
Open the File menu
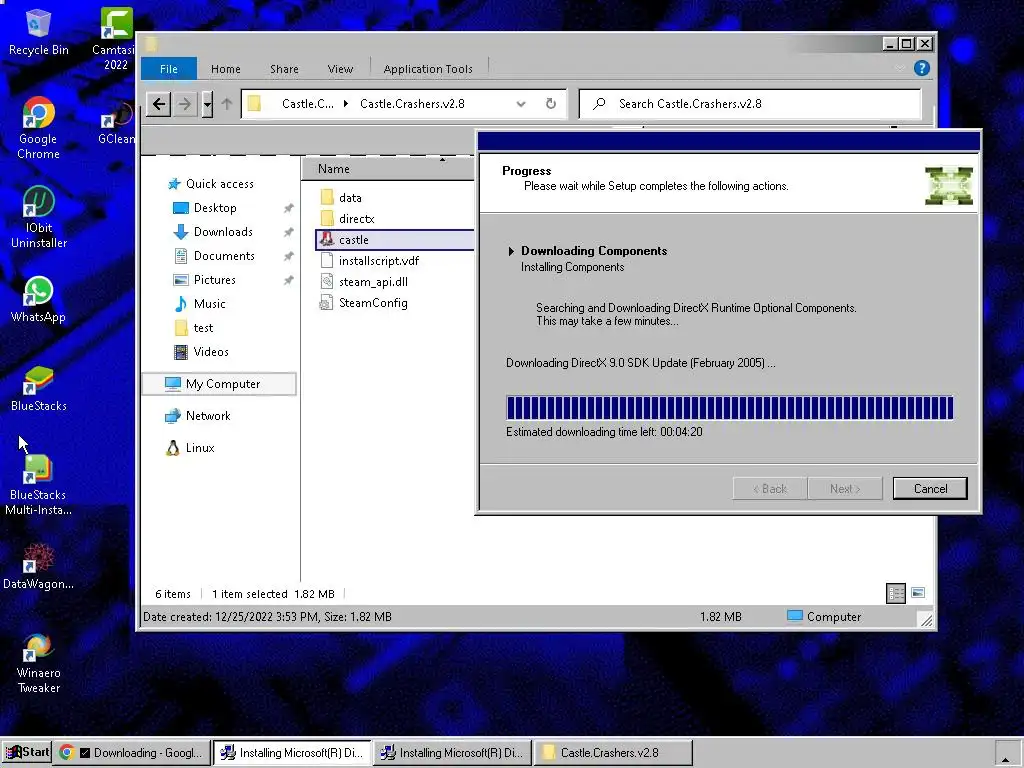pos(168,69)
